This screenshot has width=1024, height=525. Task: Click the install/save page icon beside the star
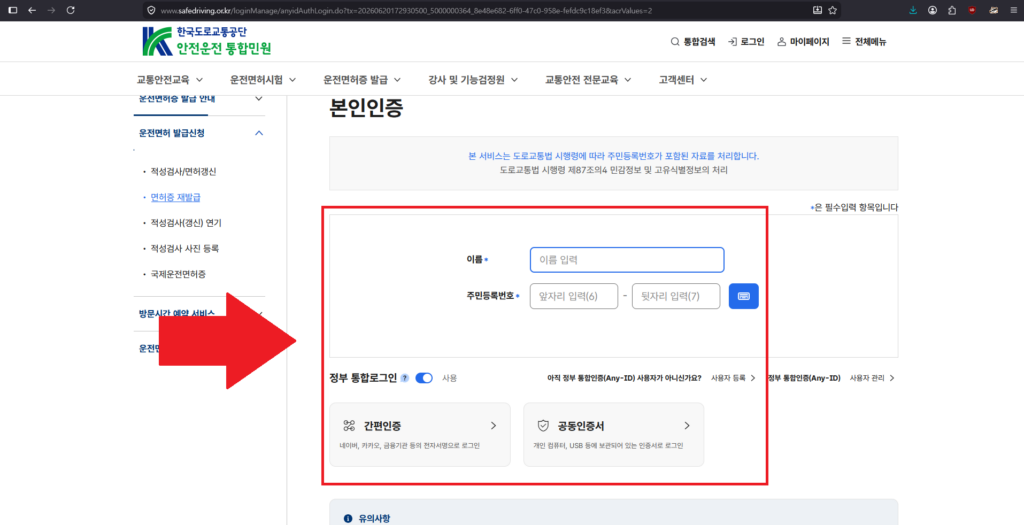[x=817, y=10]
